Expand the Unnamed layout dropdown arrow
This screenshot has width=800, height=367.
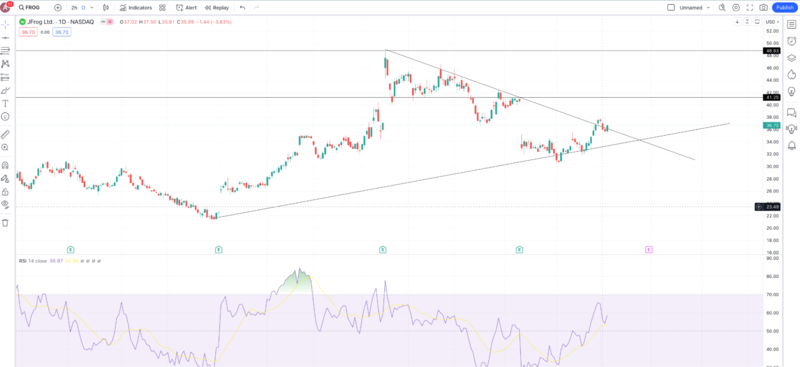(708, 8)
